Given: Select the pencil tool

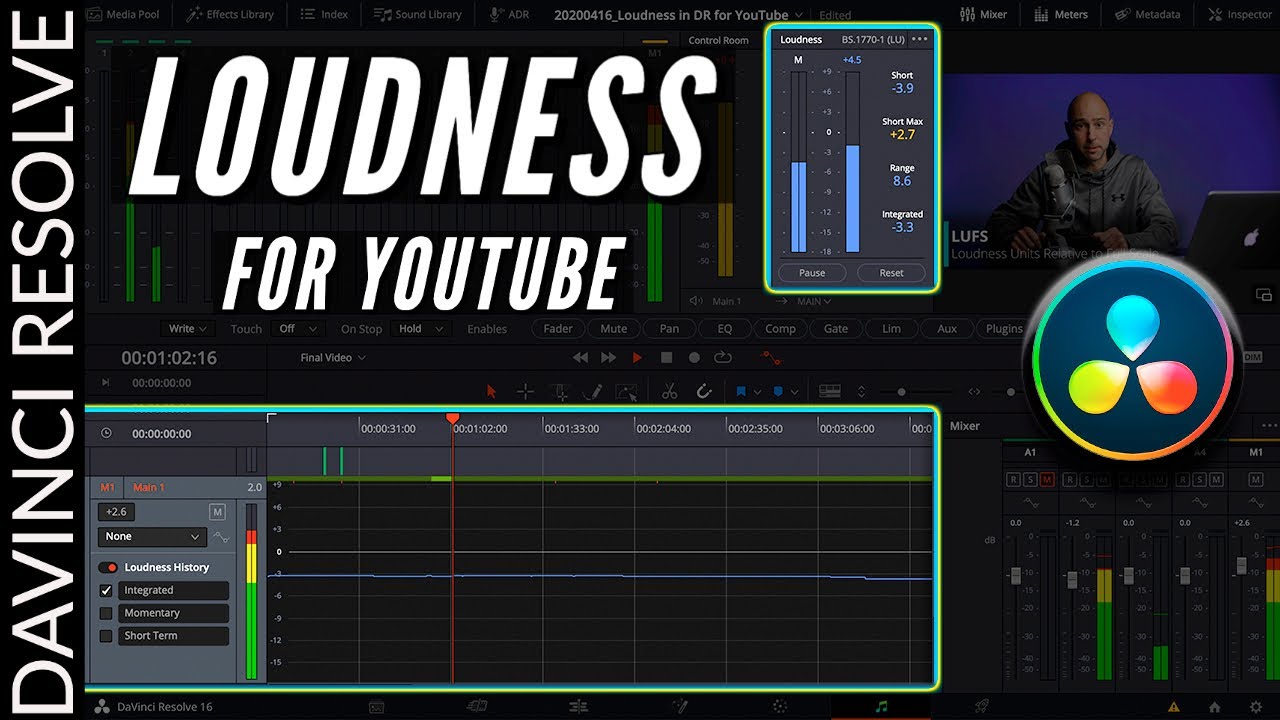Looking at the screenshot, I should [x=593, y=391].
